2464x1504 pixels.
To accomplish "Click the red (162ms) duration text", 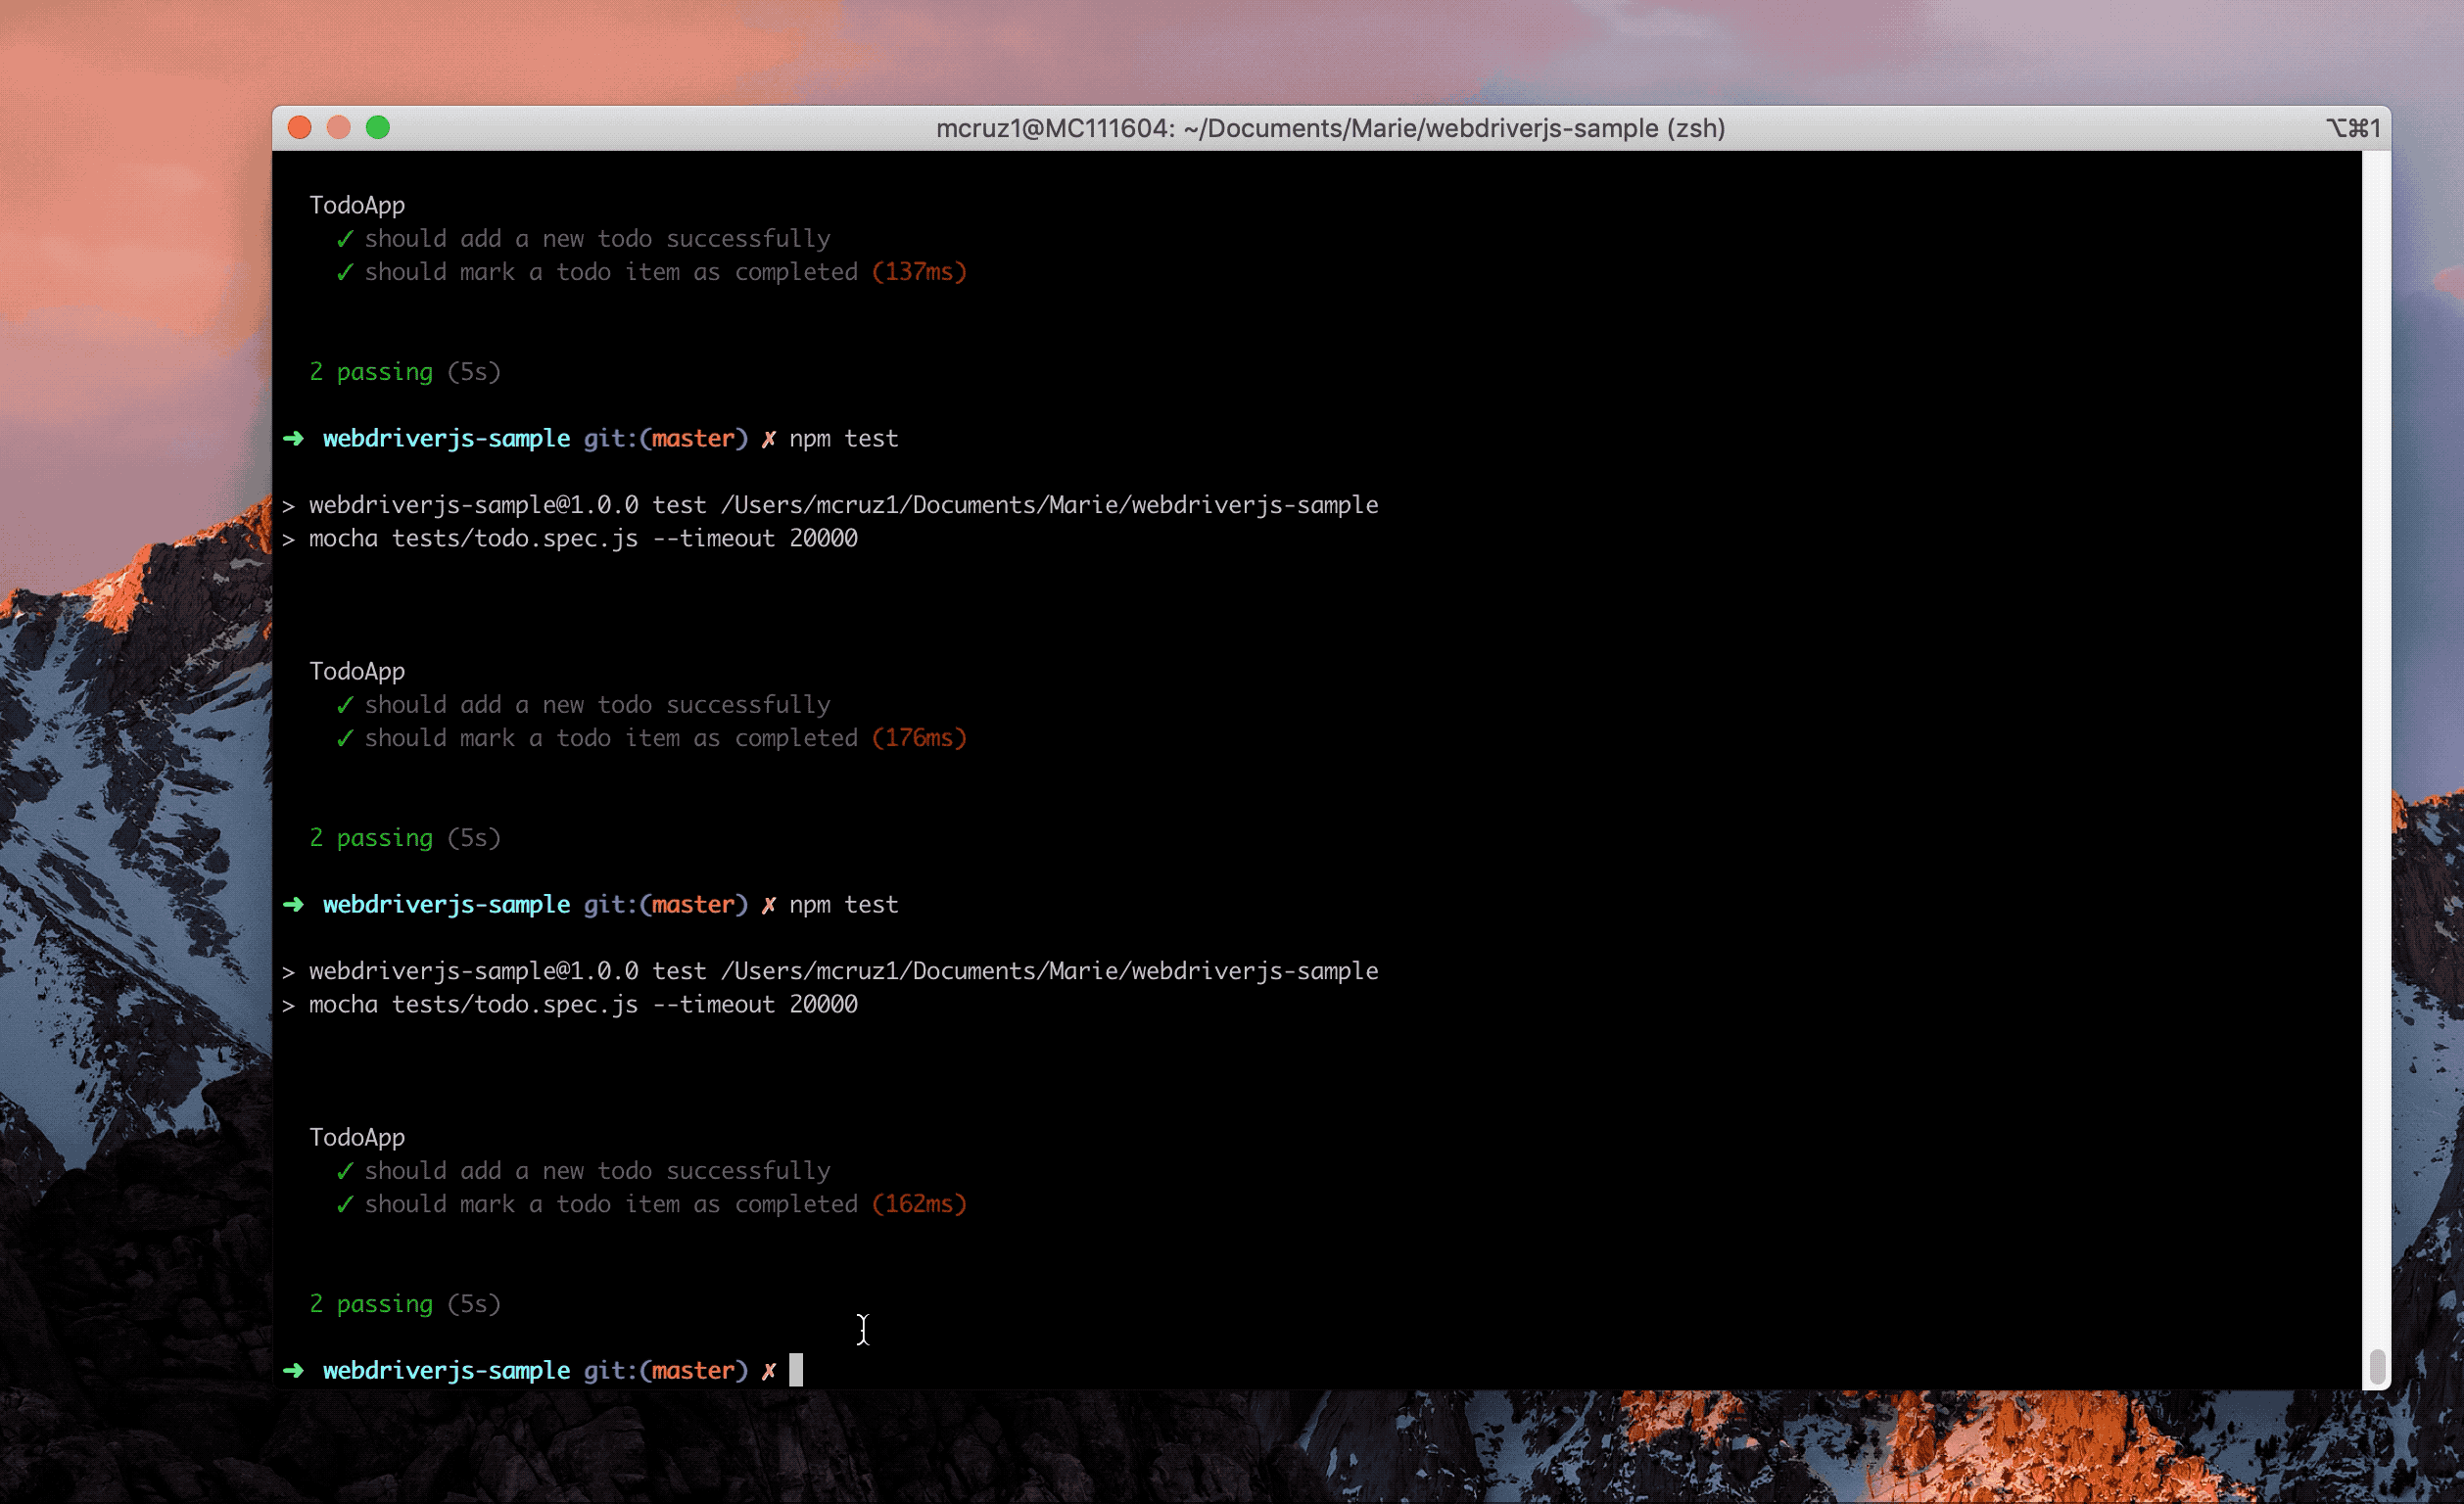I will coord(918,1204).
